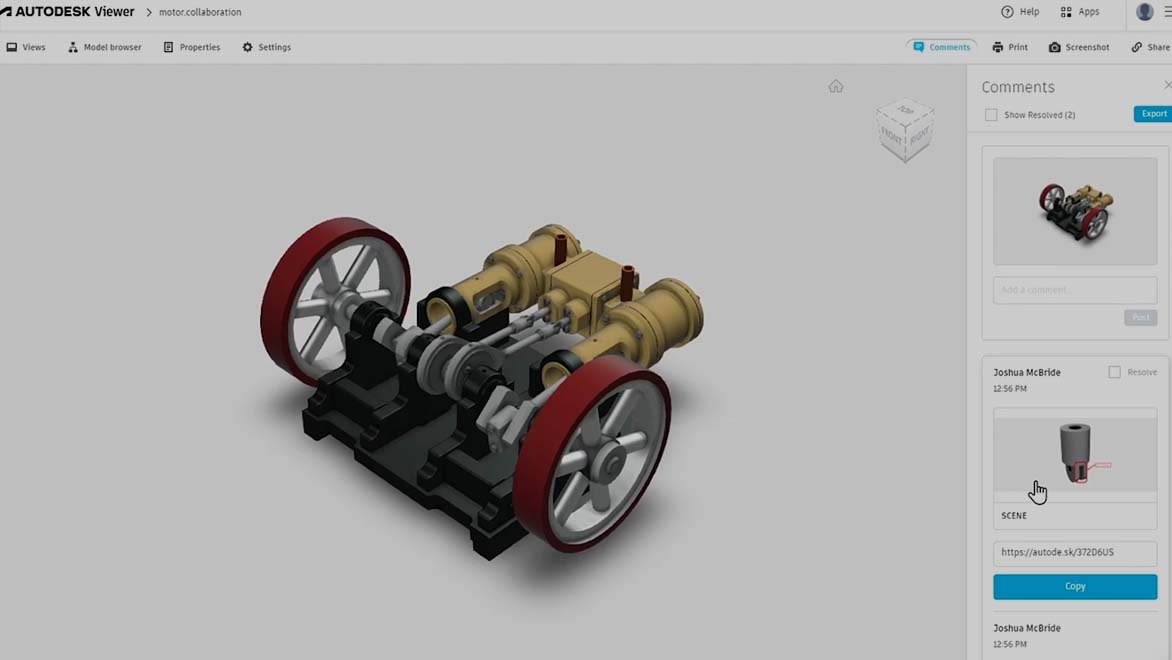Print the current view

[1010, 47]
